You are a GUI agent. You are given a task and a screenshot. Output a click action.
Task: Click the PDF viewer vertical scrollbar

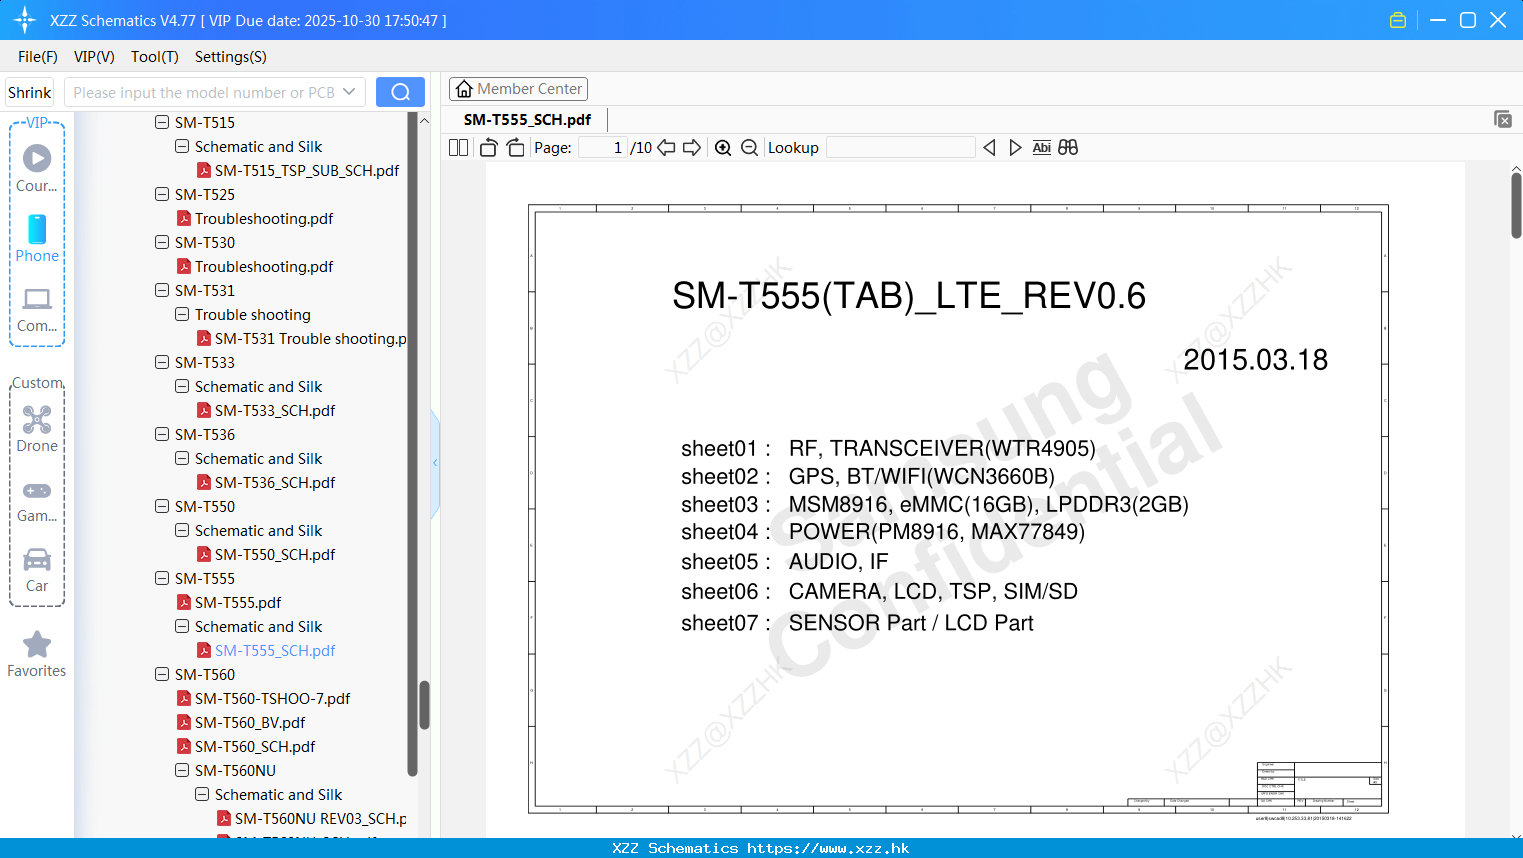pos(1516,205)
